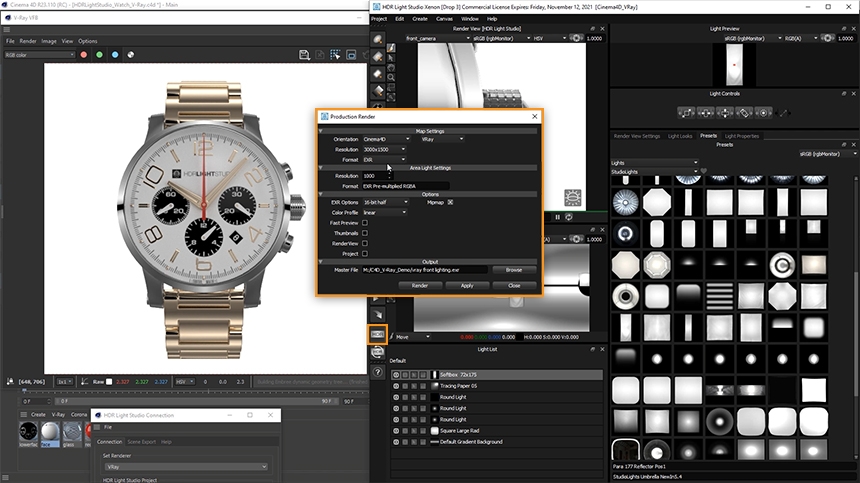This screenshot has height=483, width=860.
Task: Click the Master File path field
Action: pyautogui.click(x=424, y=270)
